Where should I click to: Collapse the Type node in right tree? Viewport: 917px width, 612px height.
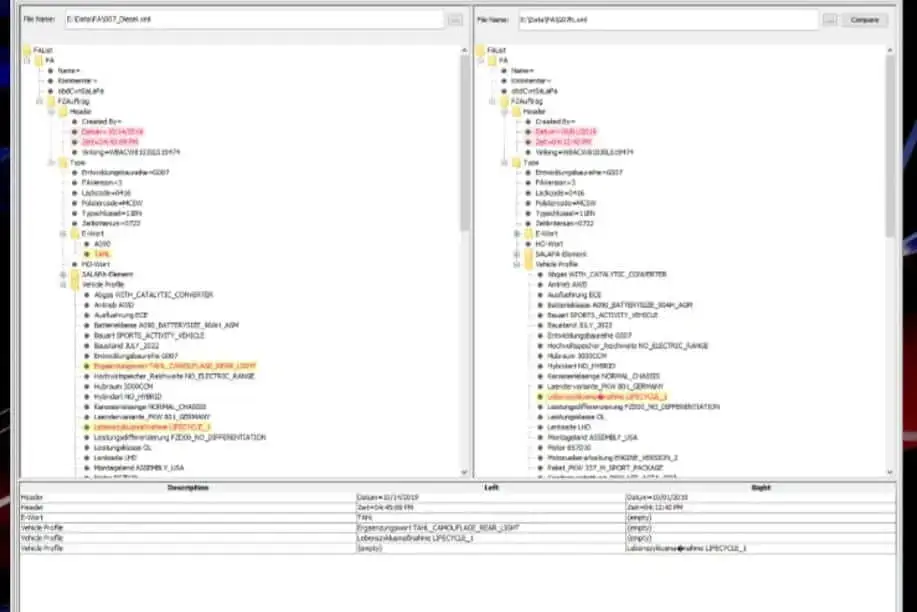click(504, 162)
